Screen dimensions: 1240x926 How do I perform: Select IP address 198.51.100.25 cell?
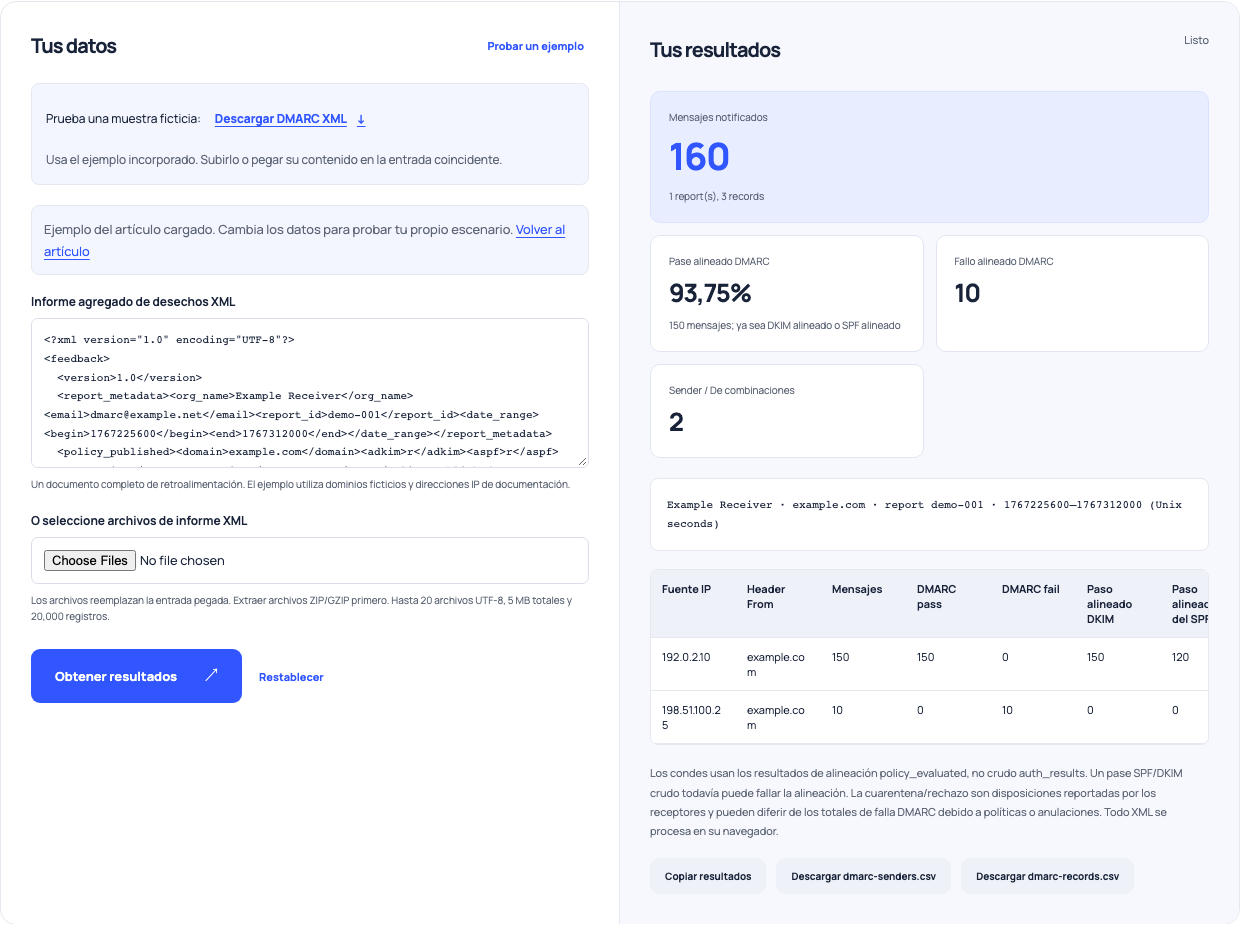(x=691, y=717)
